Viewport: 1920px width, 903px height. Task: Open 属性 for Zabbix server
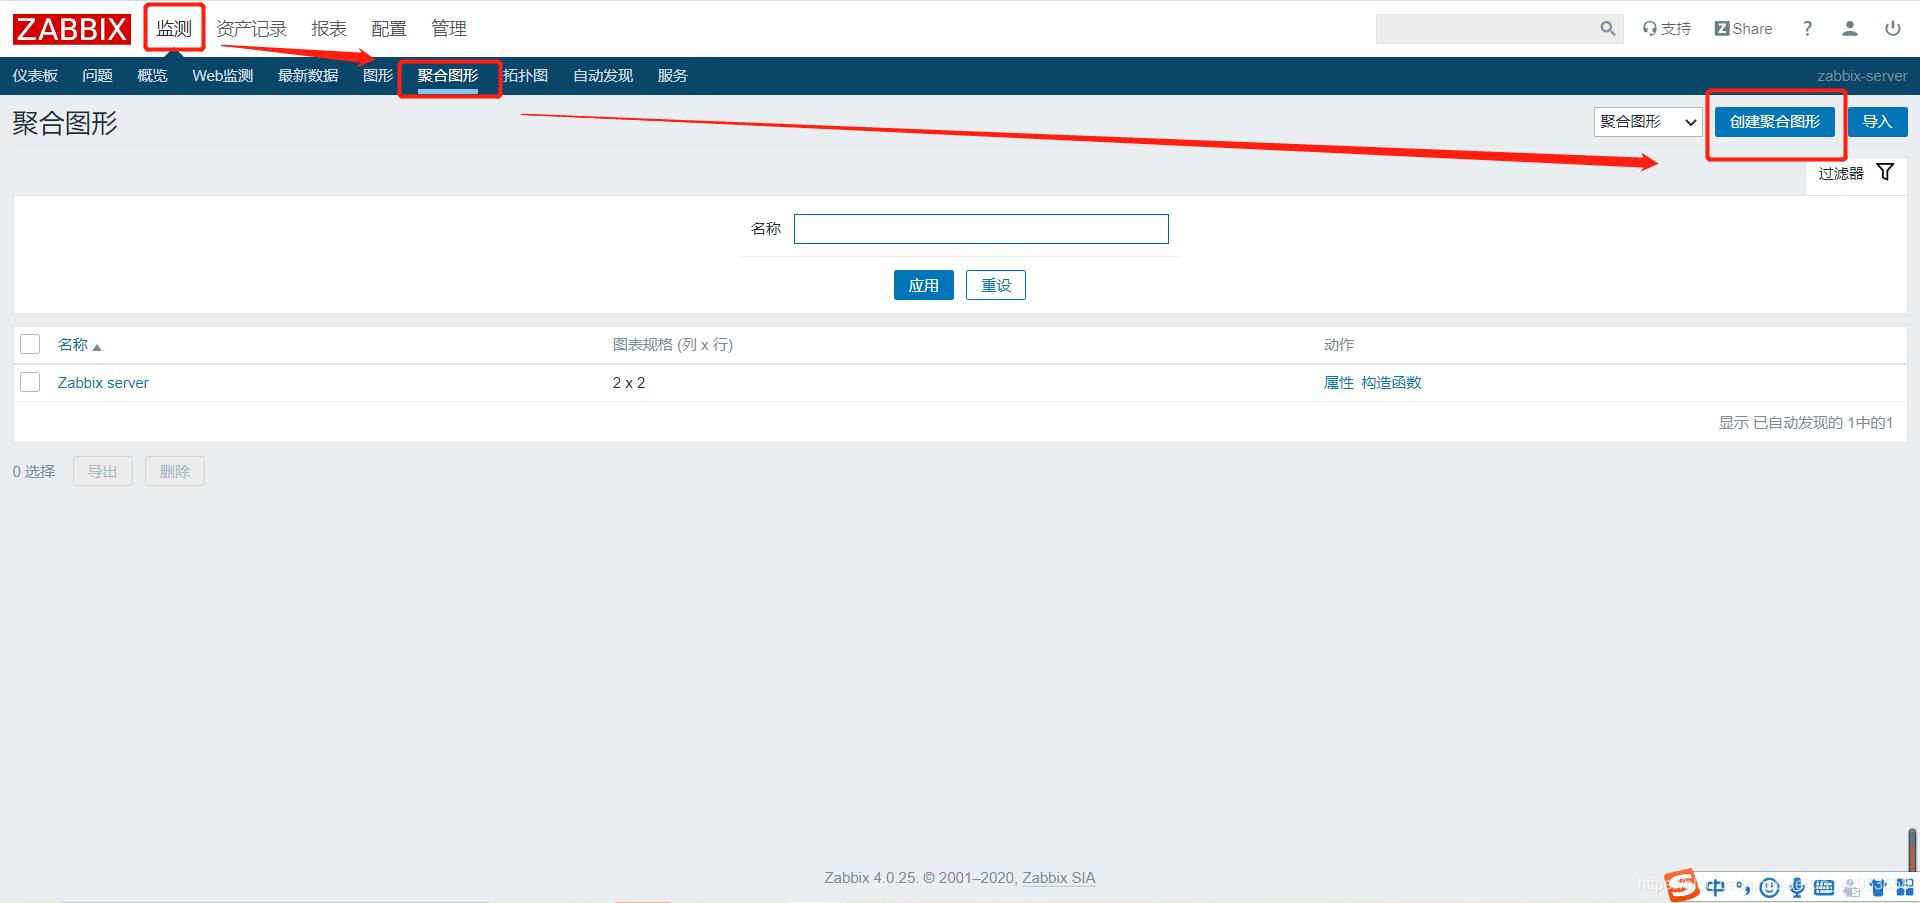(x=1339, y=383)
